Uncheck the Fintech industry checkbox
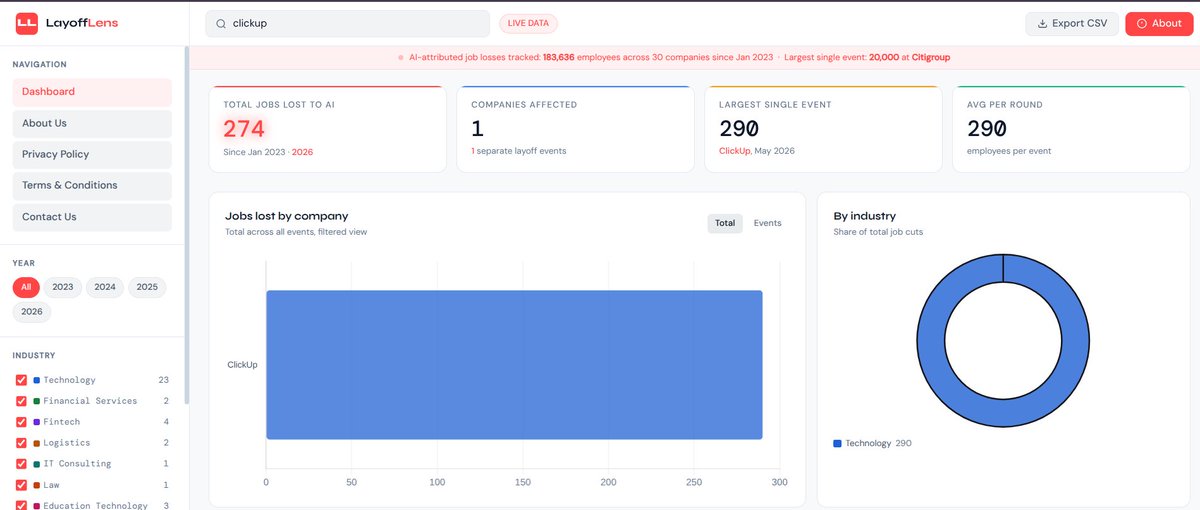Viewport: 1200px width, 510px height. pyautogui.click(x=22, y=422)
